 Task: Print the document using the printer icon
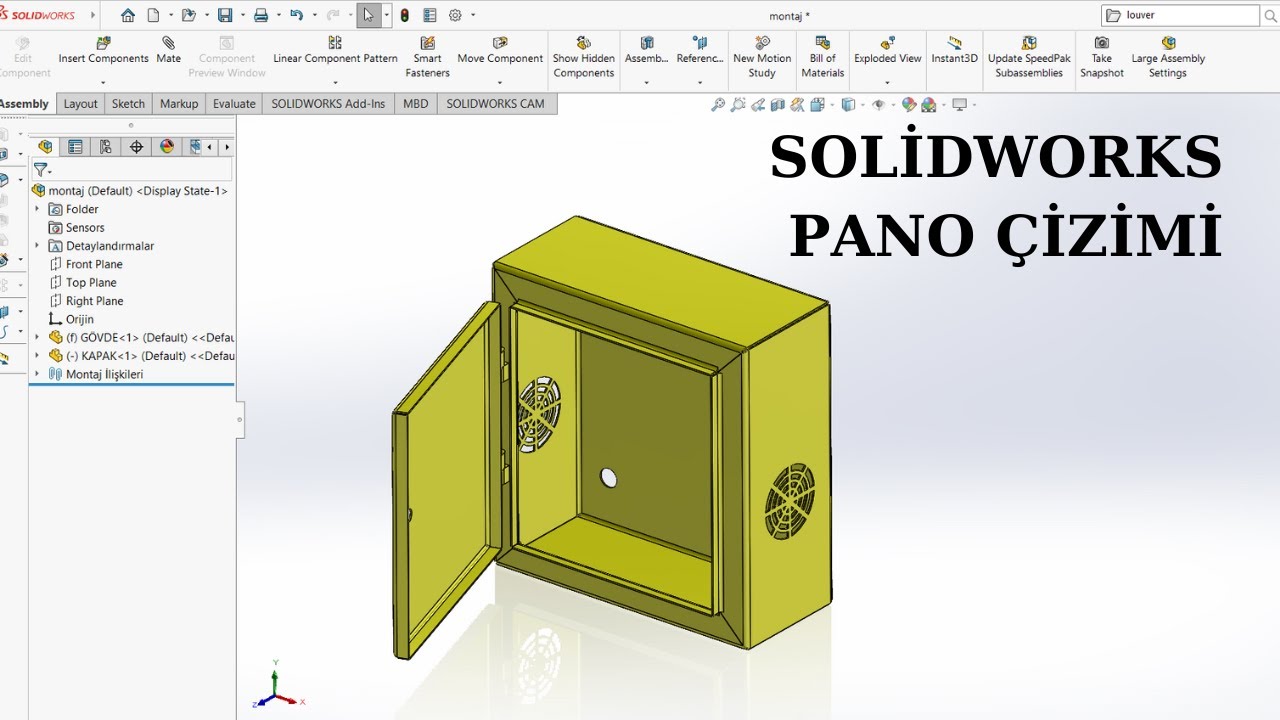pos(261,15)
